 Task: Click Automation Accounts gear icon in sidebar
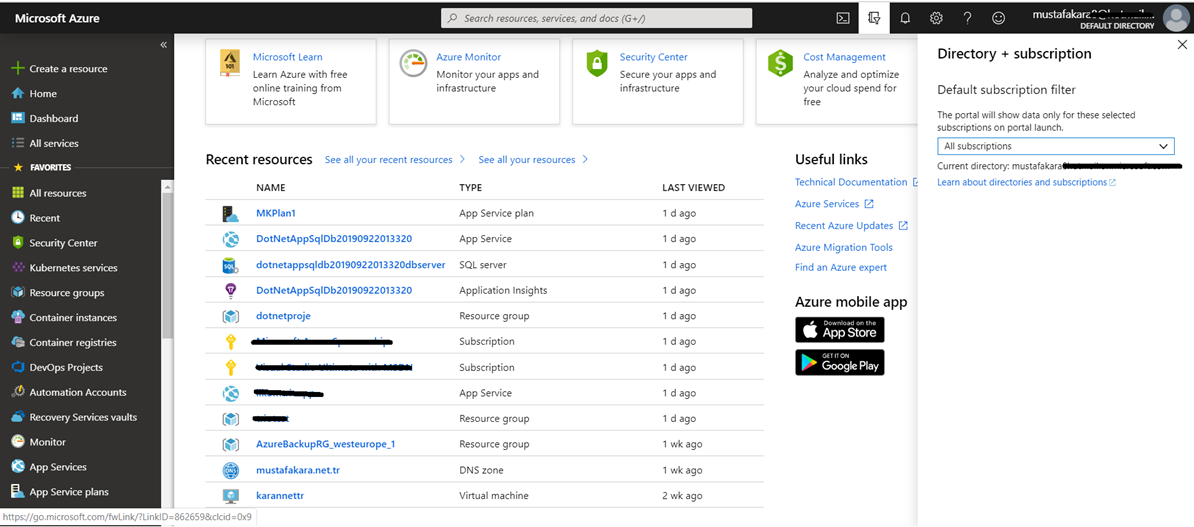coord(18,392)
